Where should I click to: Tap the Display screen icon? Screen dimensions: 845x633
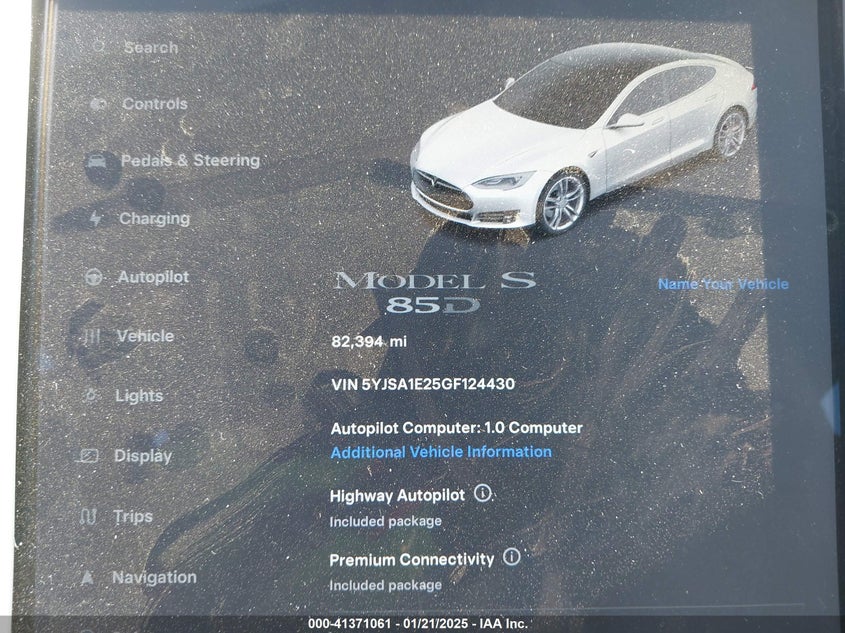[x=89, y=456]
